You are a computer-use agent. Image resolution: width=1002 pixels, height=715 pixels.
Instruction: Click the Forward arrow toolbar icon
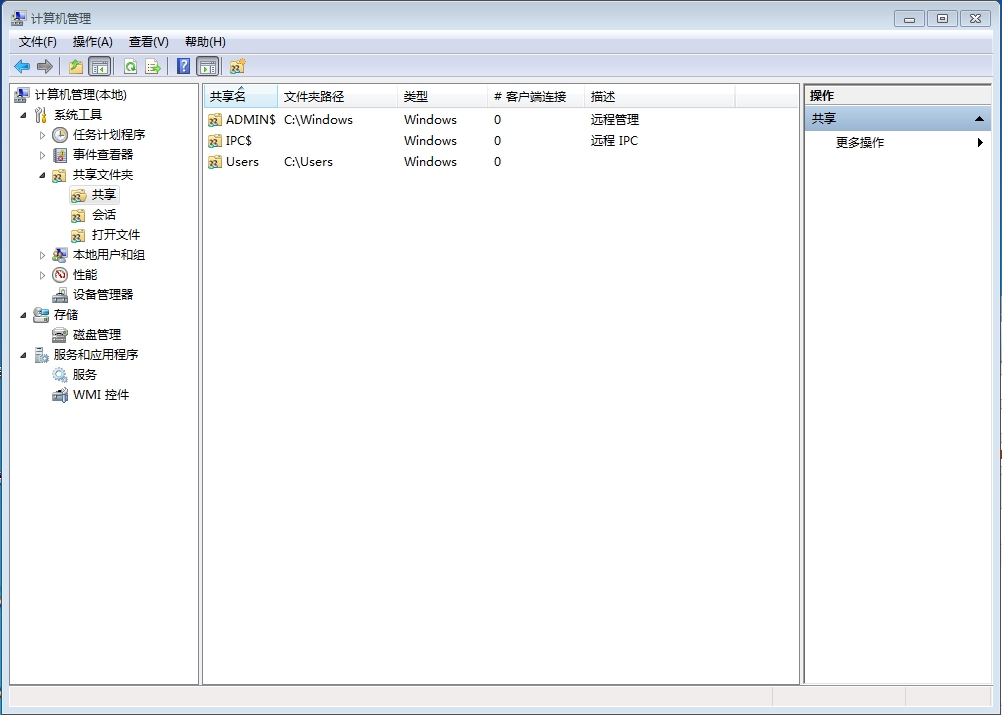tap(45, 66)
